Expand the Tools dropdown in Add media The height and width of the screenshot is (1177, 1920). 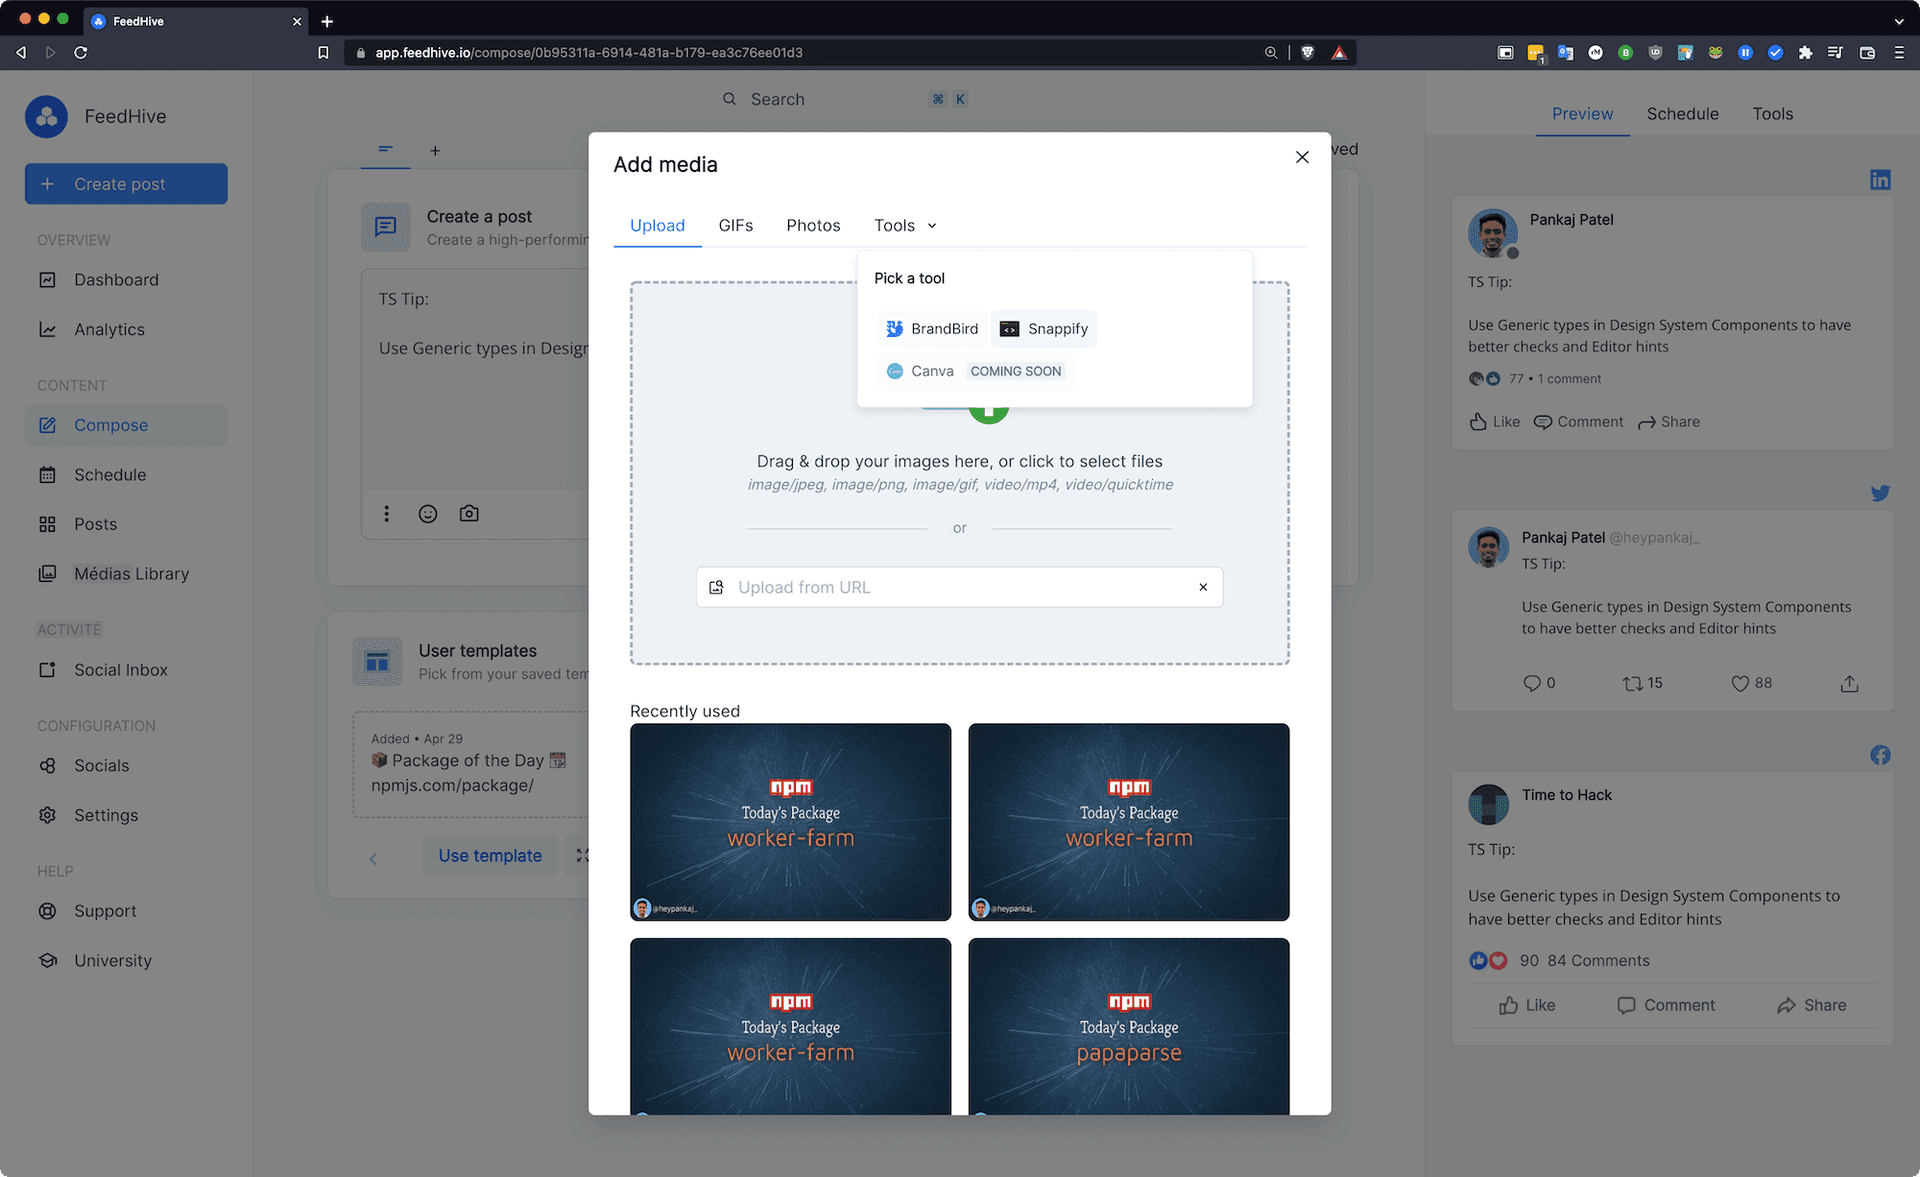coord(904,225)
